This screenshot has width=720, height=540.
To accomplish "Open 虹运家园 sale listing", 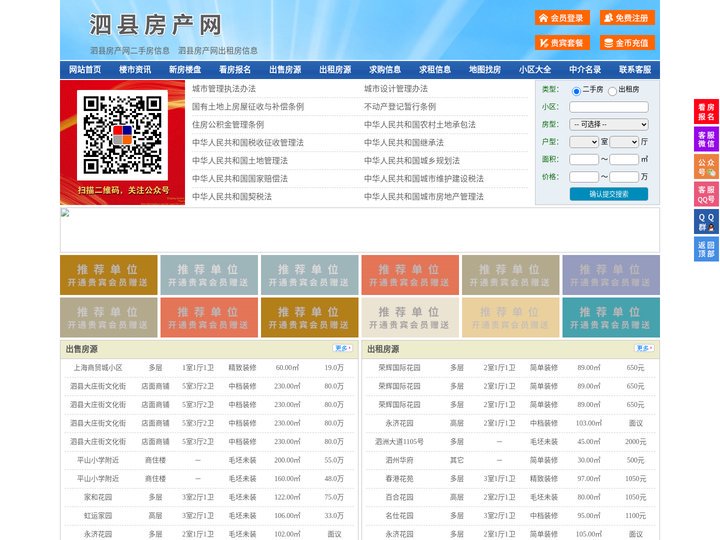I will tap(98, 516).
